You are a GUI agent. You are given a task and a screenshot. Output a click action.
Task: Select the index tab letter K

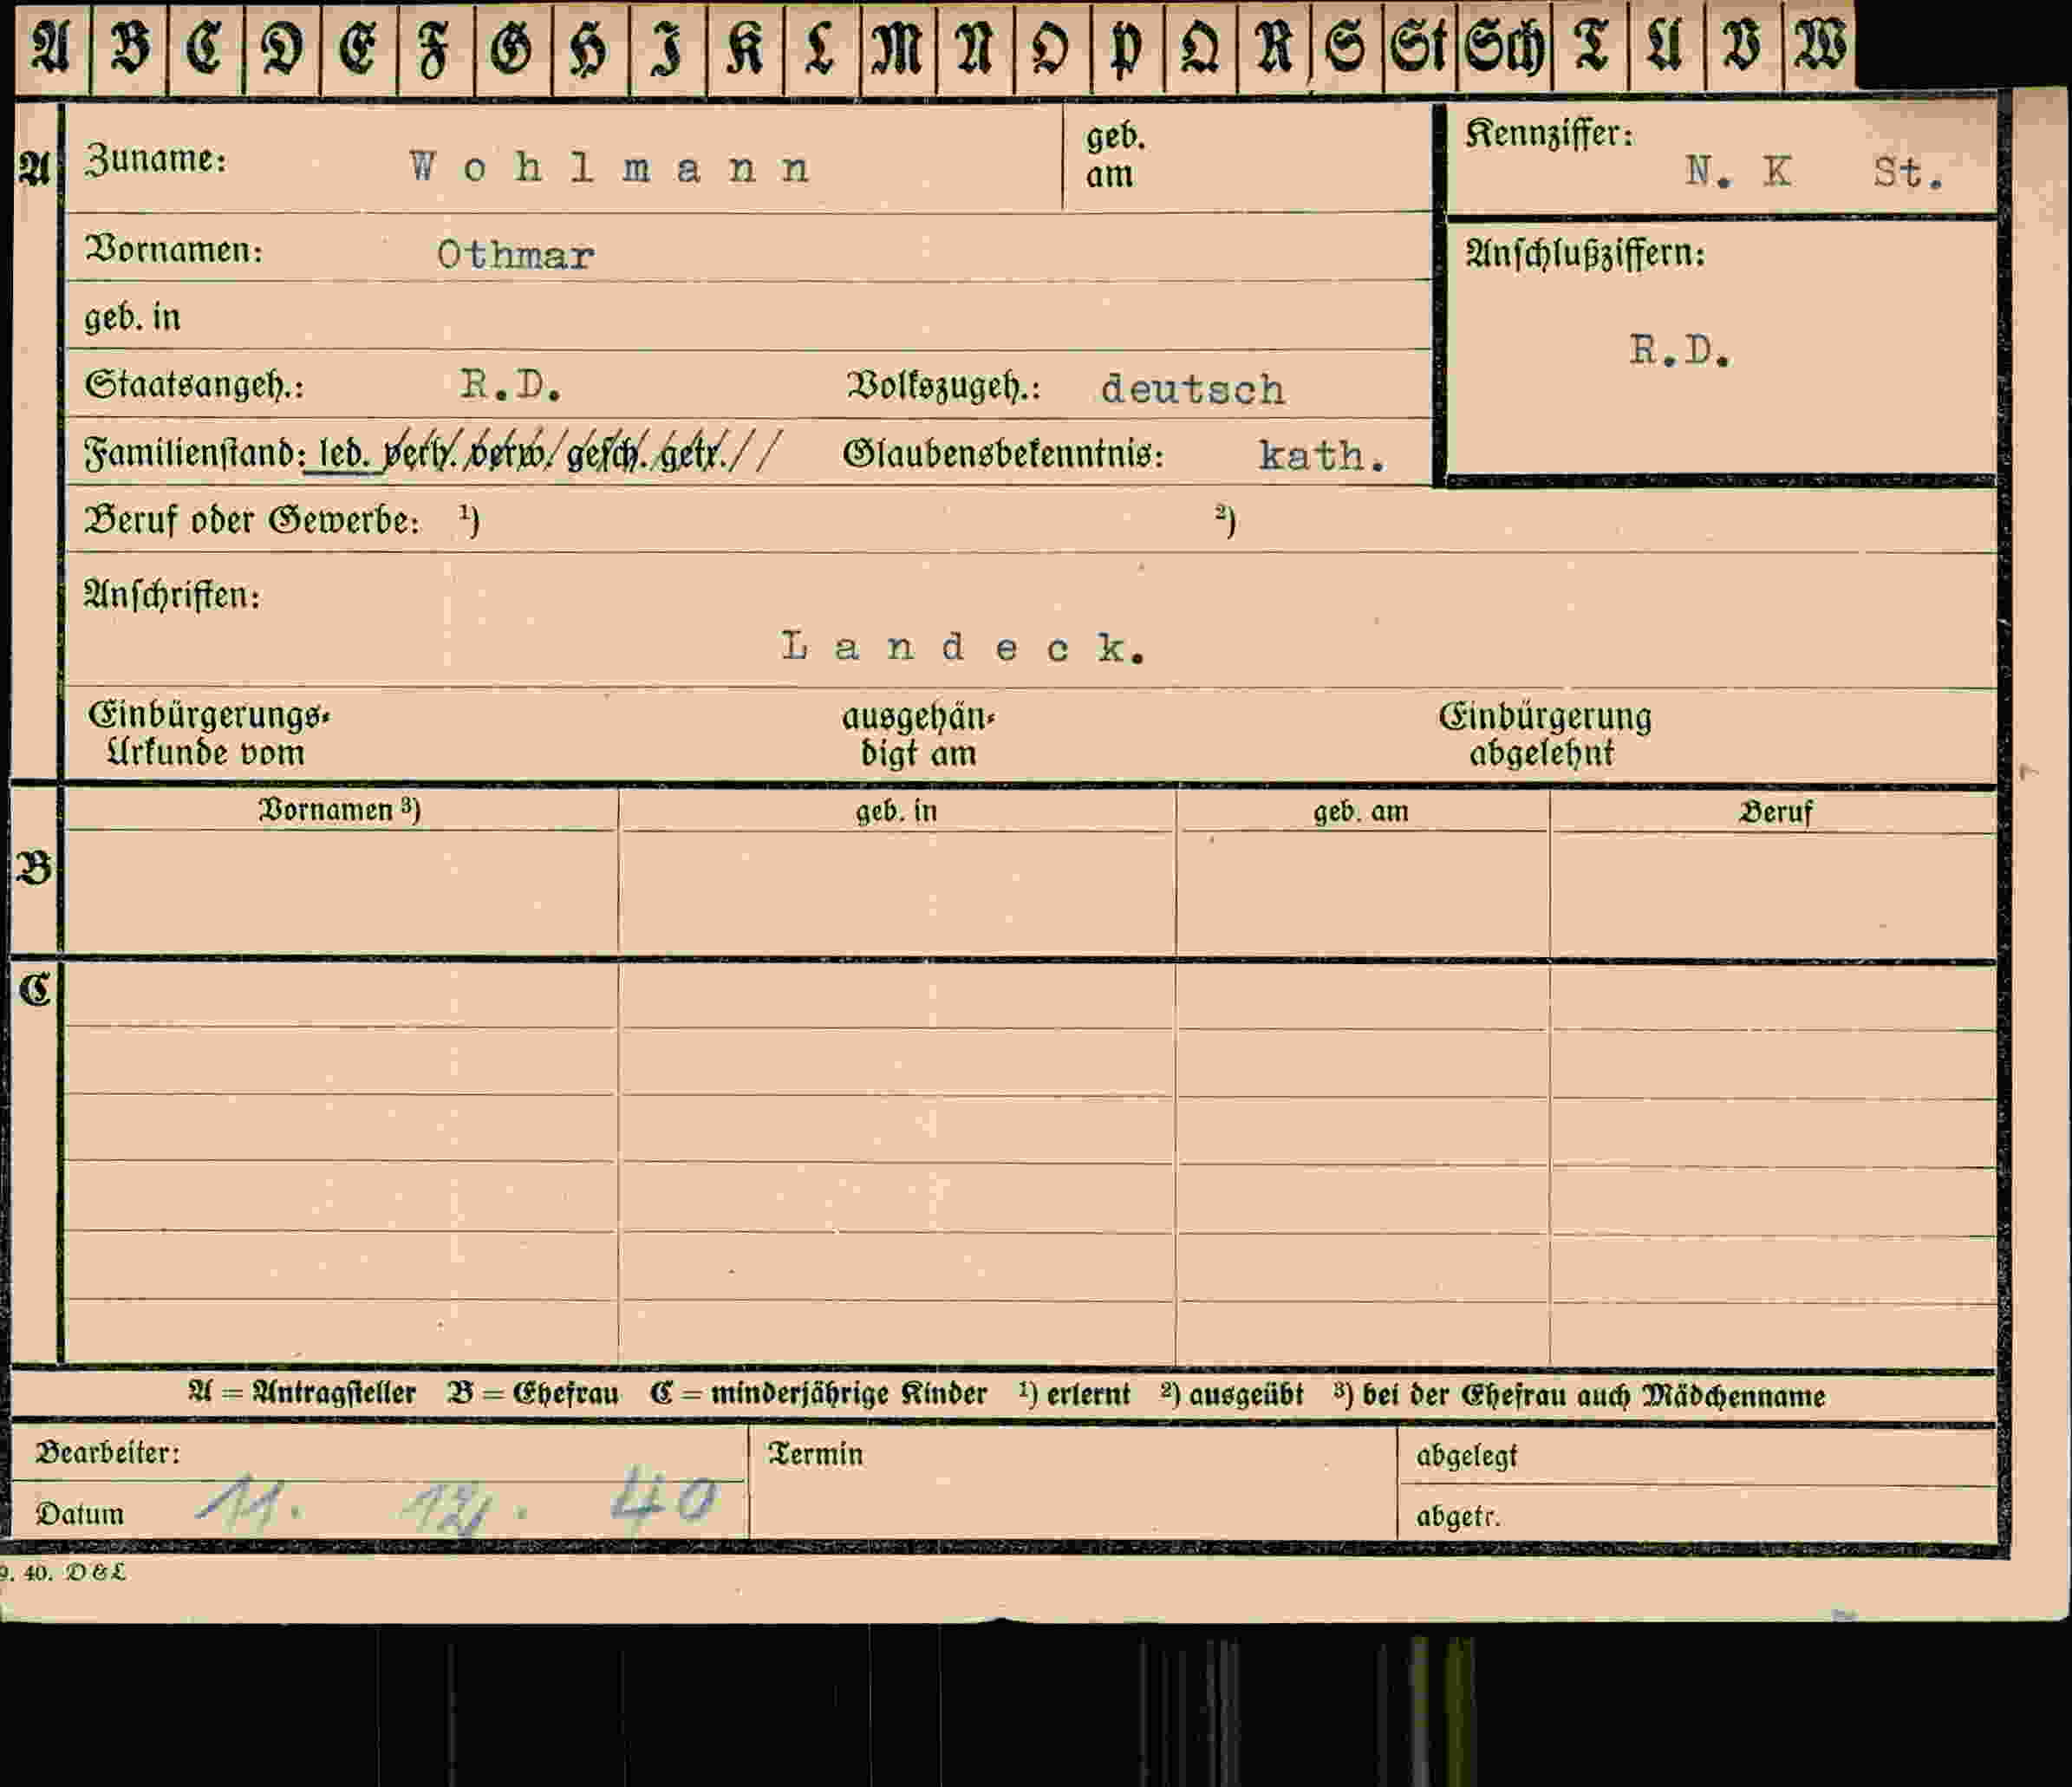tap(745, 48)
